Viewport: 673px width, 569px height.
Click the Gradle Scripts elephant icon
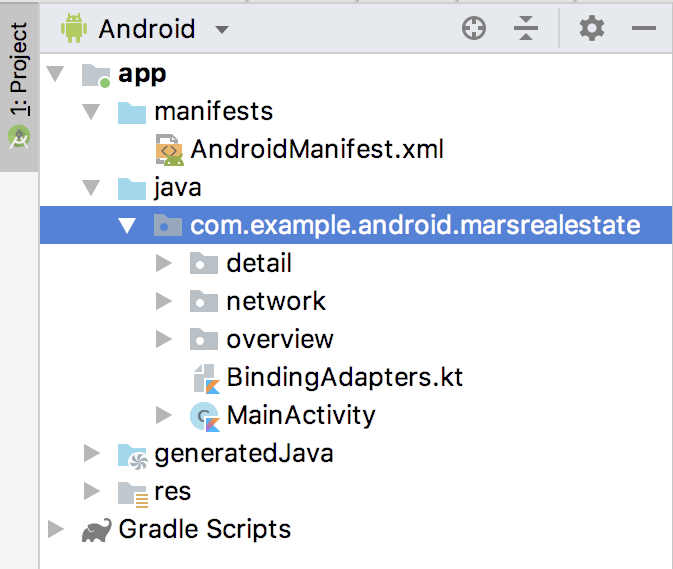click(x=96, y=530)
